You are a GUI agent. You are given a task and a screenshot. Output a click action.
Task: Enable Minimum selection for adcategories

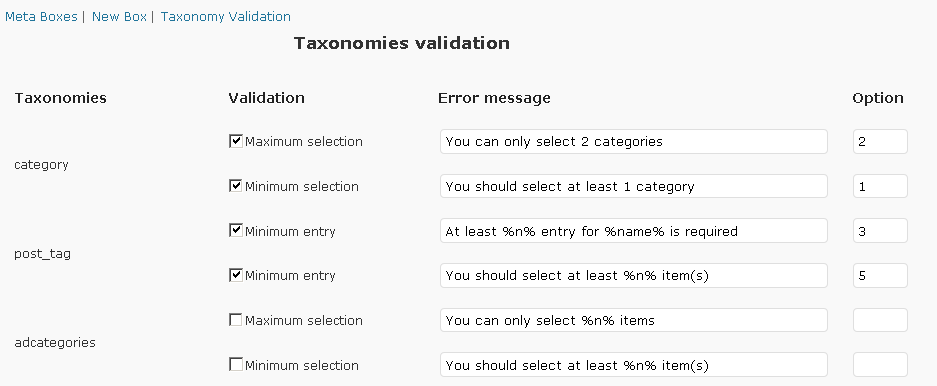[x=235, y=364]
